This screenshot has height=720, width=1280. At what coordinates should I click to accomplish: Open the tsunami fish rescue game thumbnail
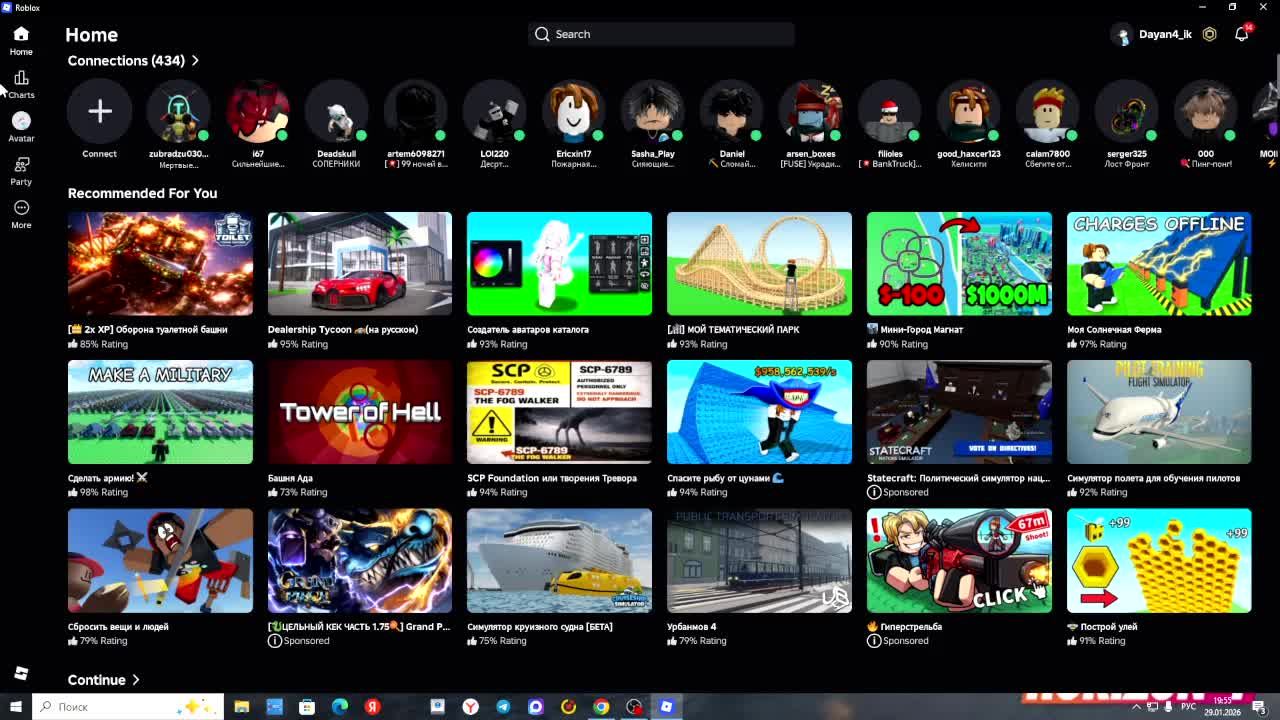point(759,412)
